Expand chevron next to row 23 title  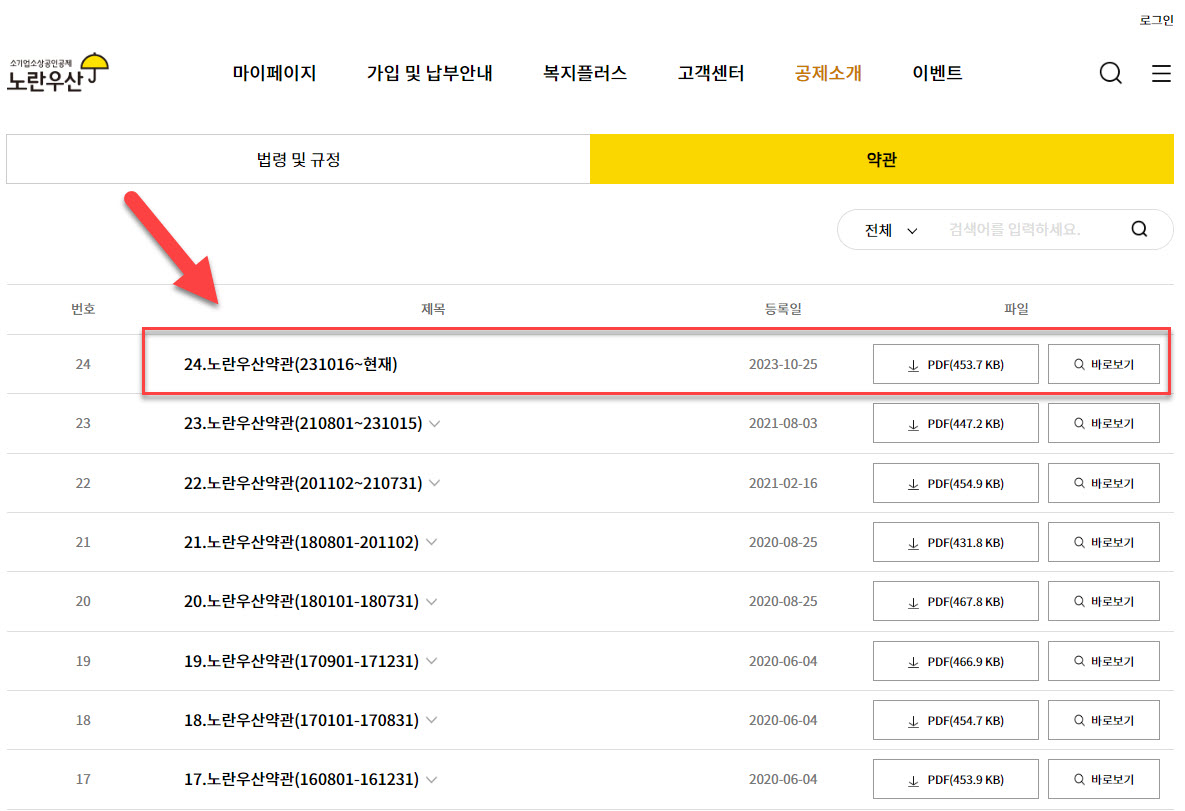click(435, 424)
